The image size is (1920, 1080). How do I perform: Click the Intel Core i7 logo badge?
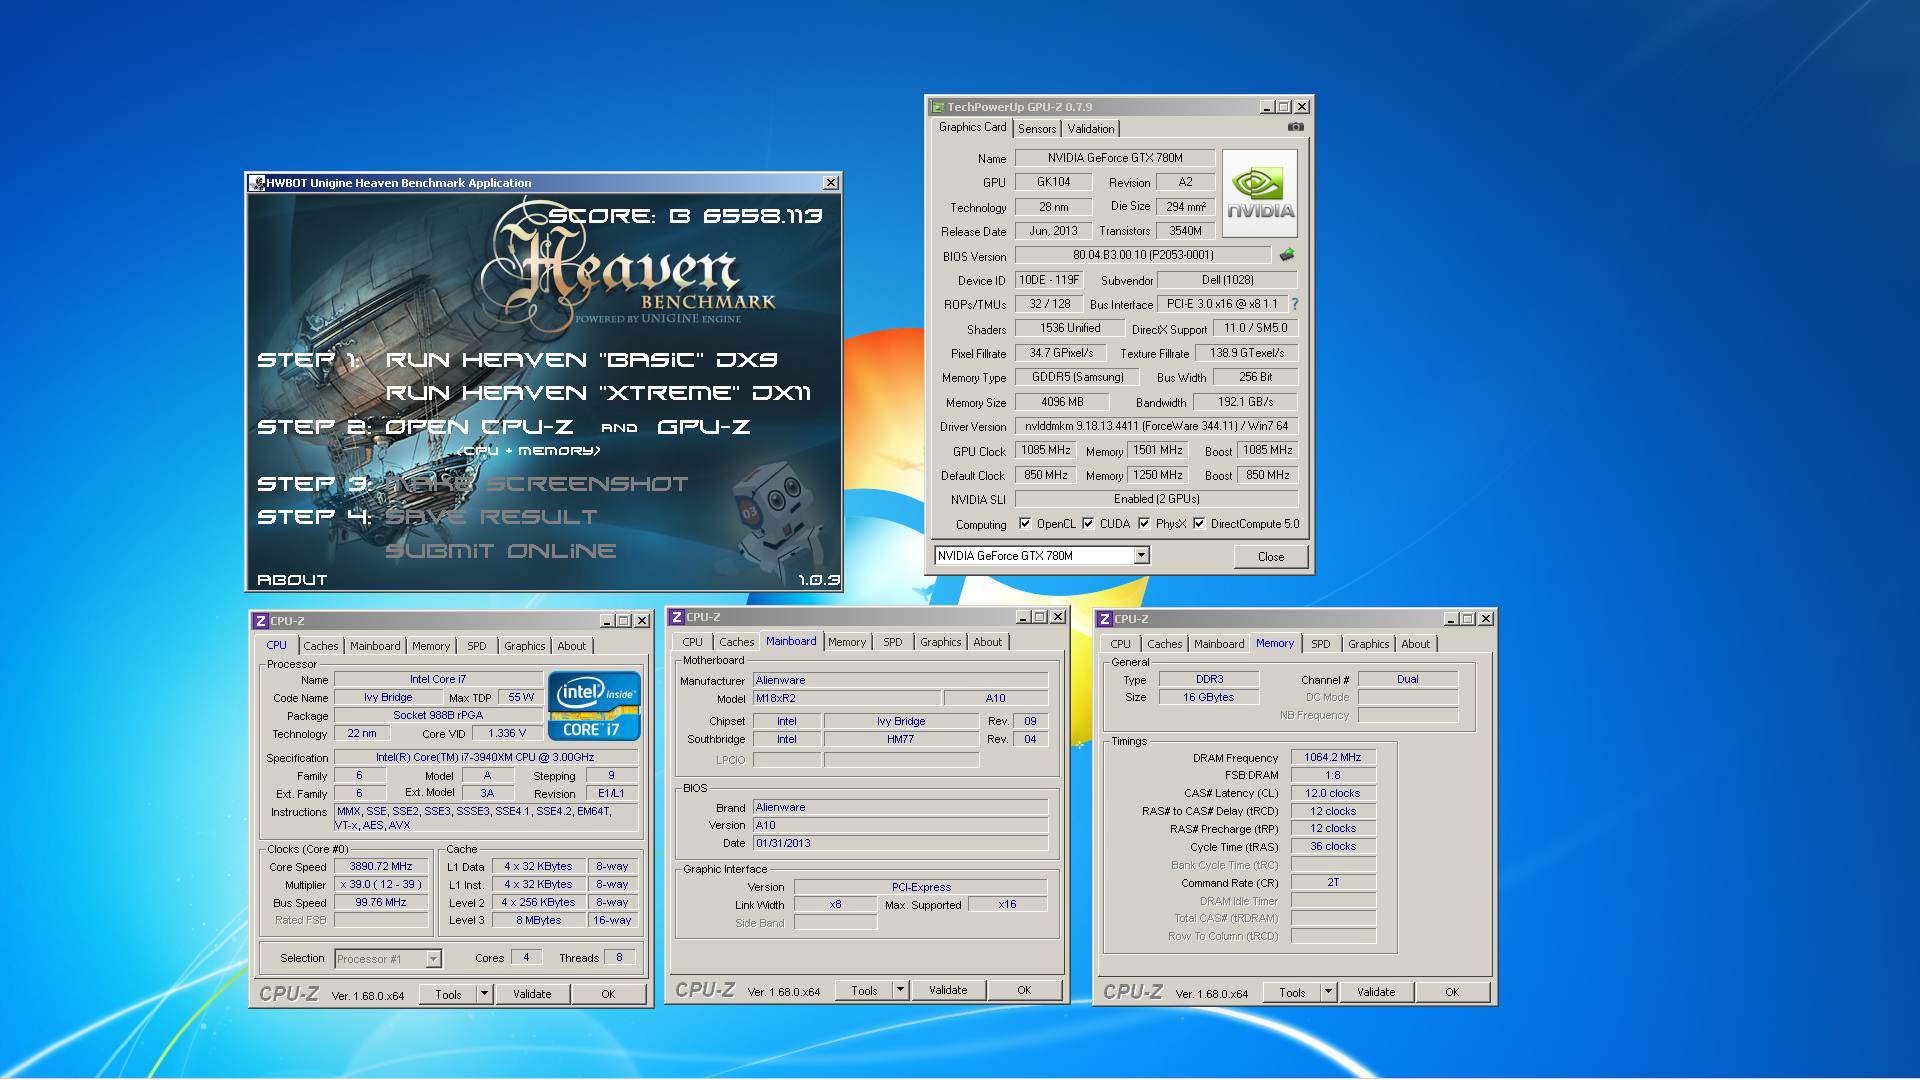(x=594, y=706)
